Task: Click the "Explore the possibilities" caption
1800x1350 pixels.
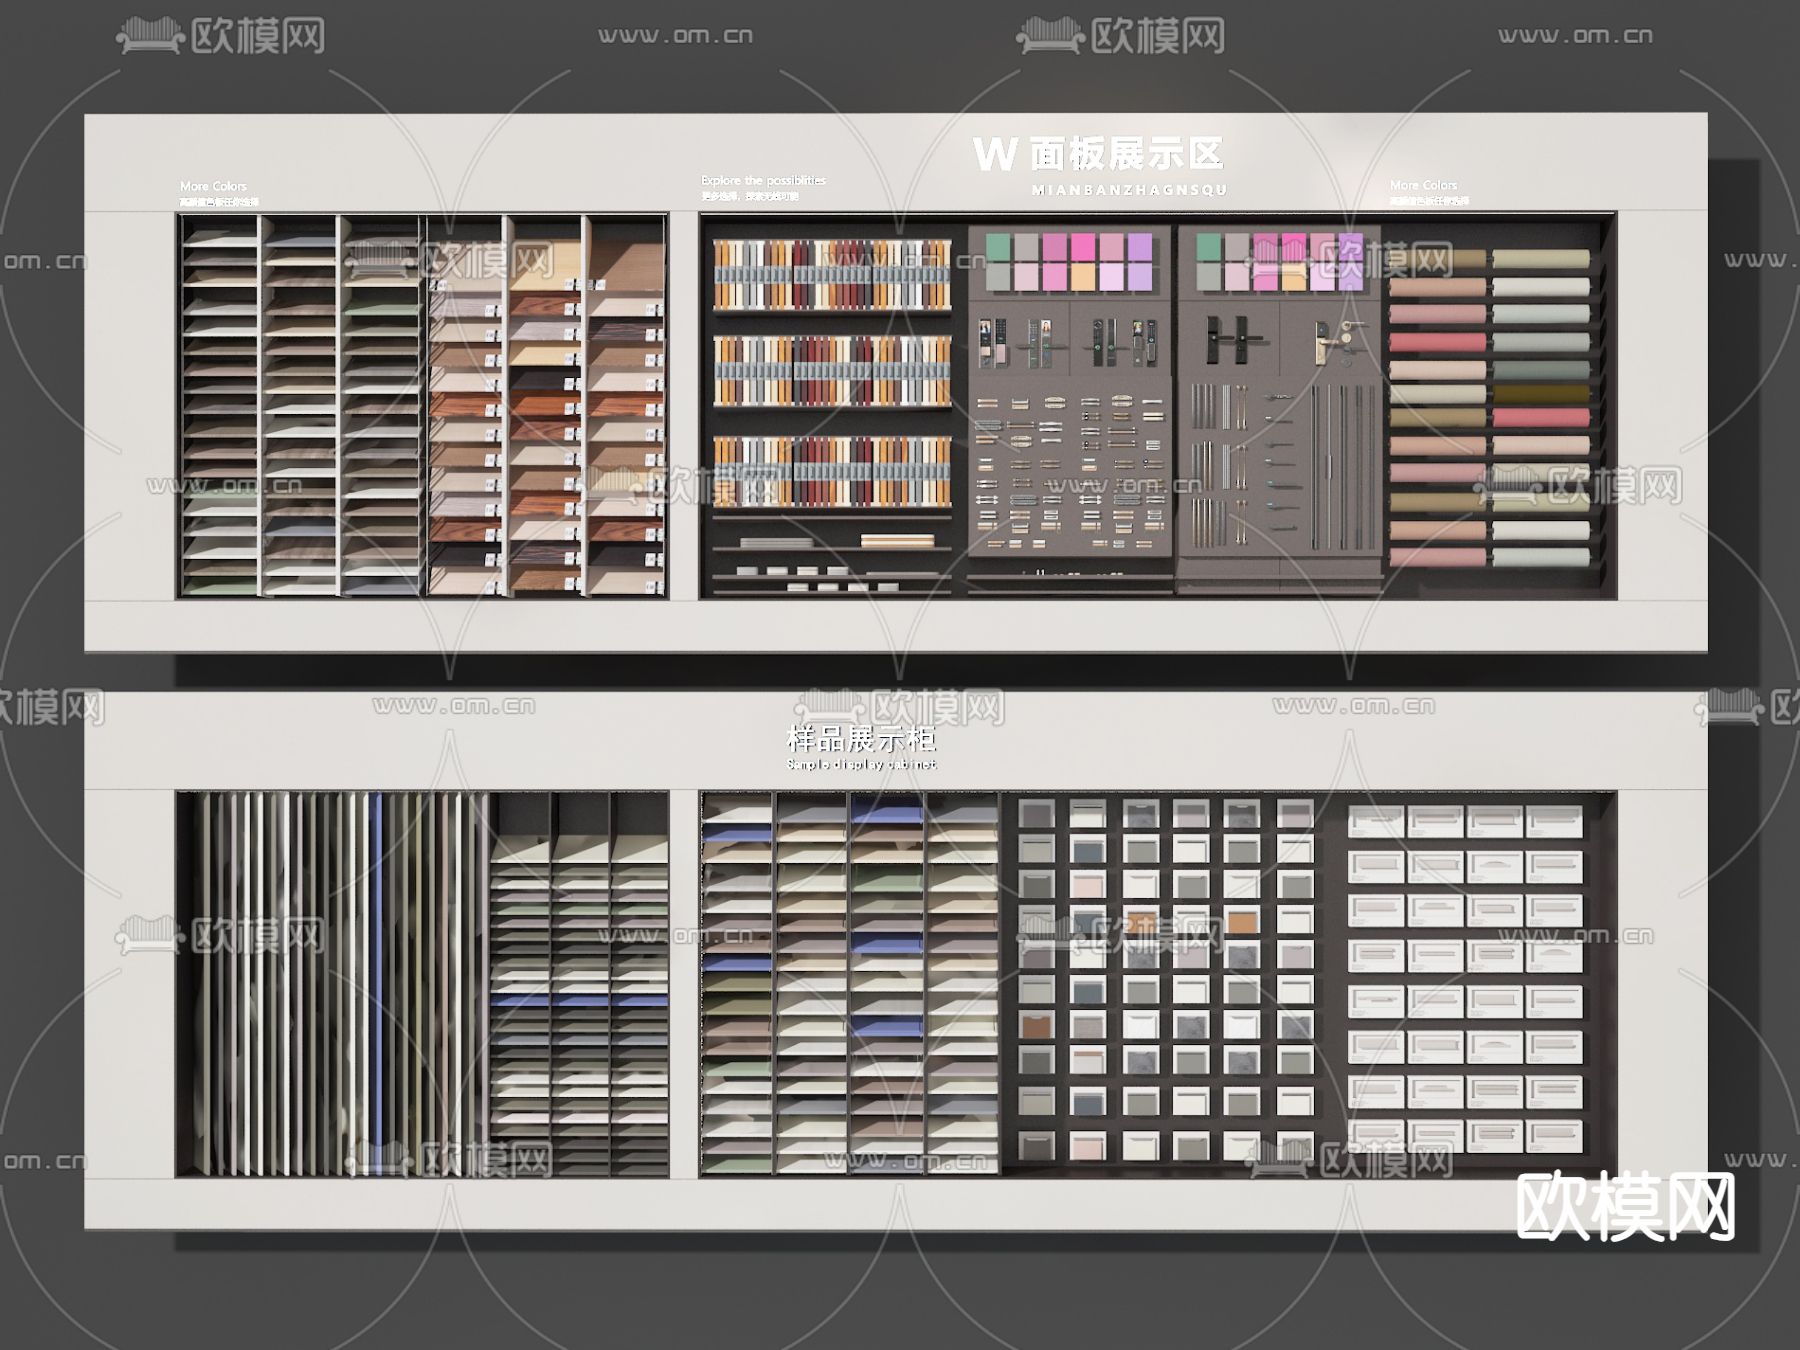Action: (763, 180)
